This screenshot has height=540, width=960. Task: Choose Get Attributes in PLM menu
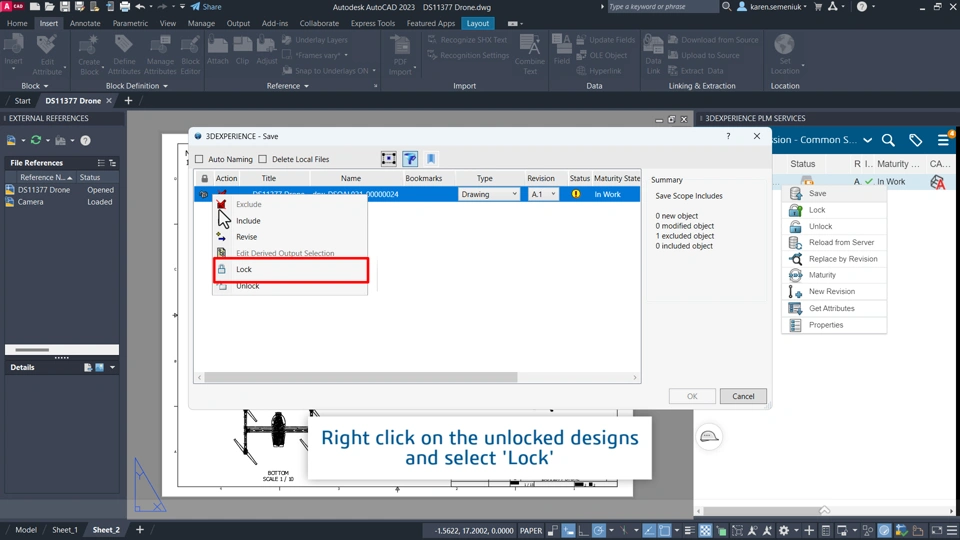pyautogui.click(x=834, y=309)
